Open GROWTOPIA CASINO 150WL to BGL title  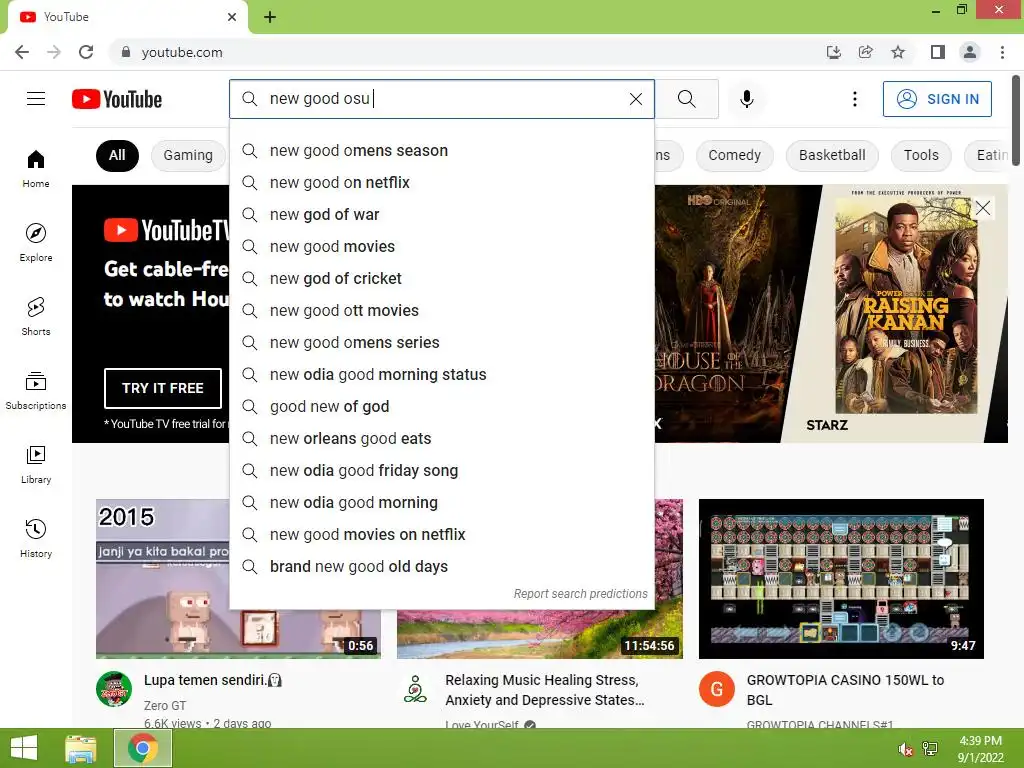[x=845, y=690]
